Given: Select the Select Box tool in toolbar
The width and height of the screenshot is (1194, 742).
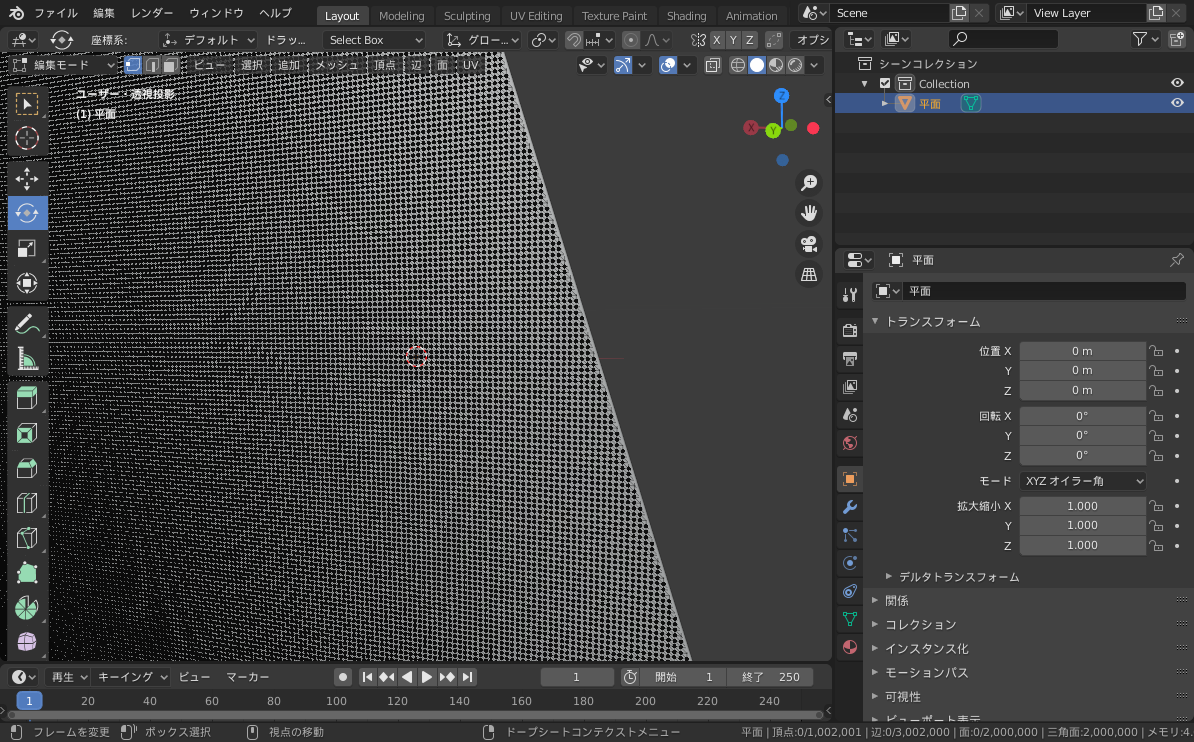Looking at the screenshot, I should click(x=27, y=104).
